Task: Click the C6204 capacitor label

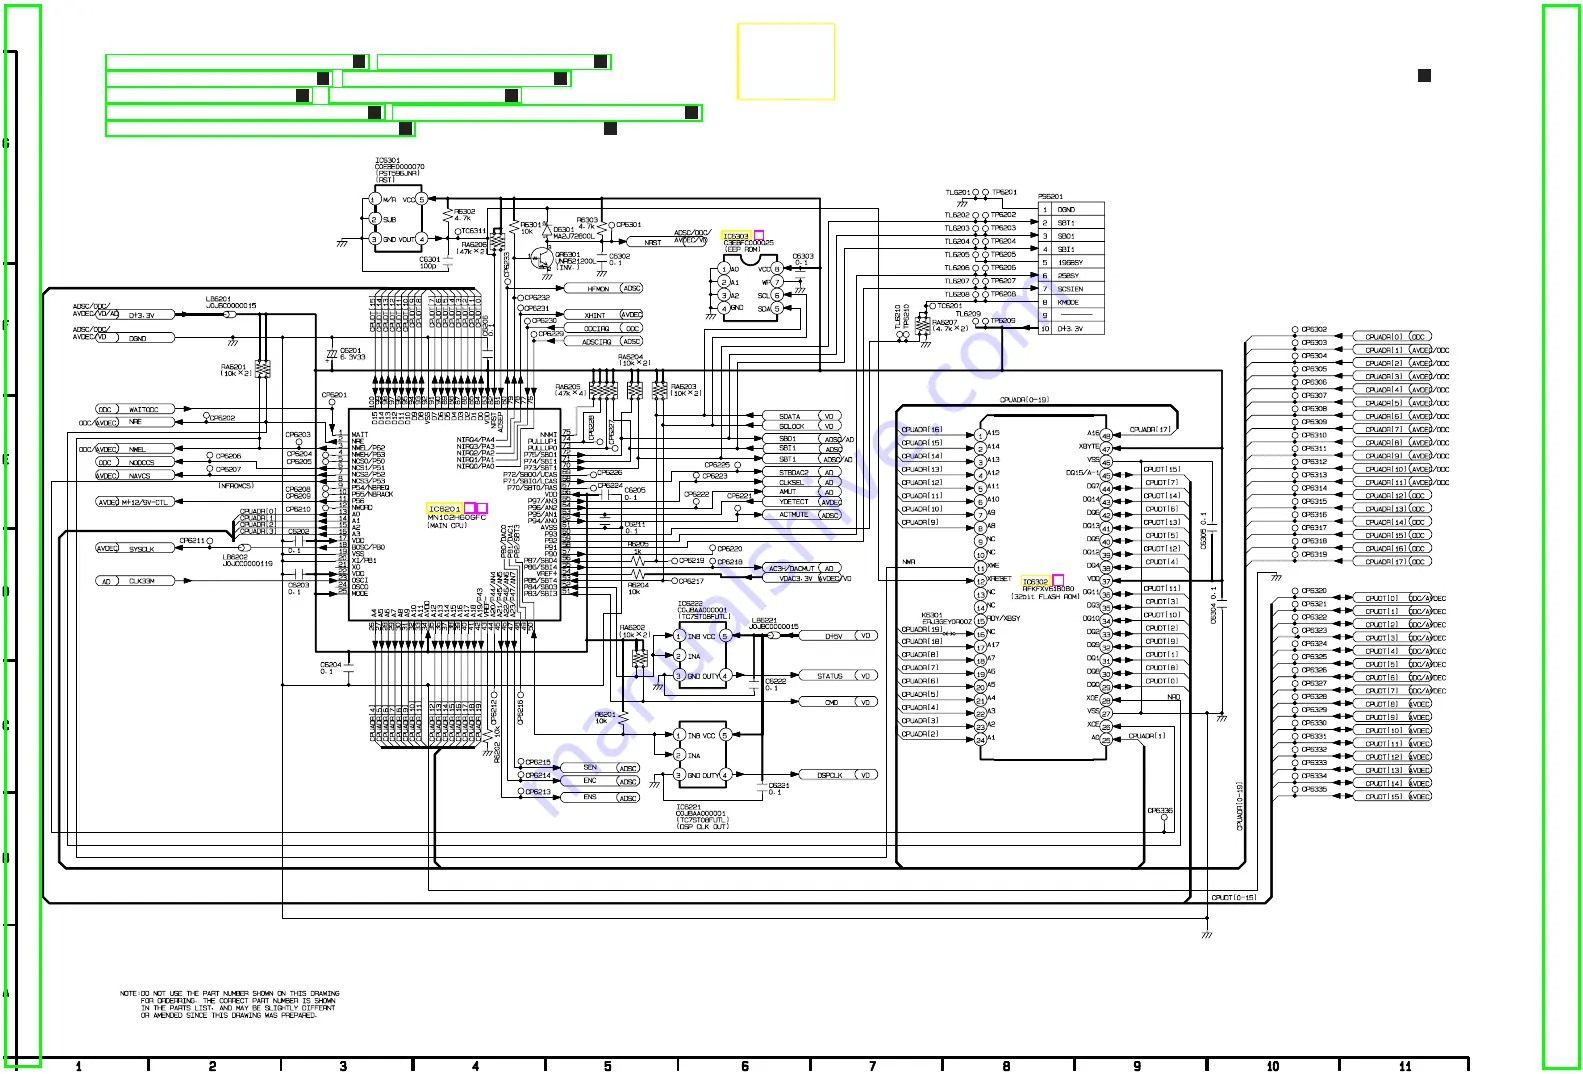Action: coord(331,665)
